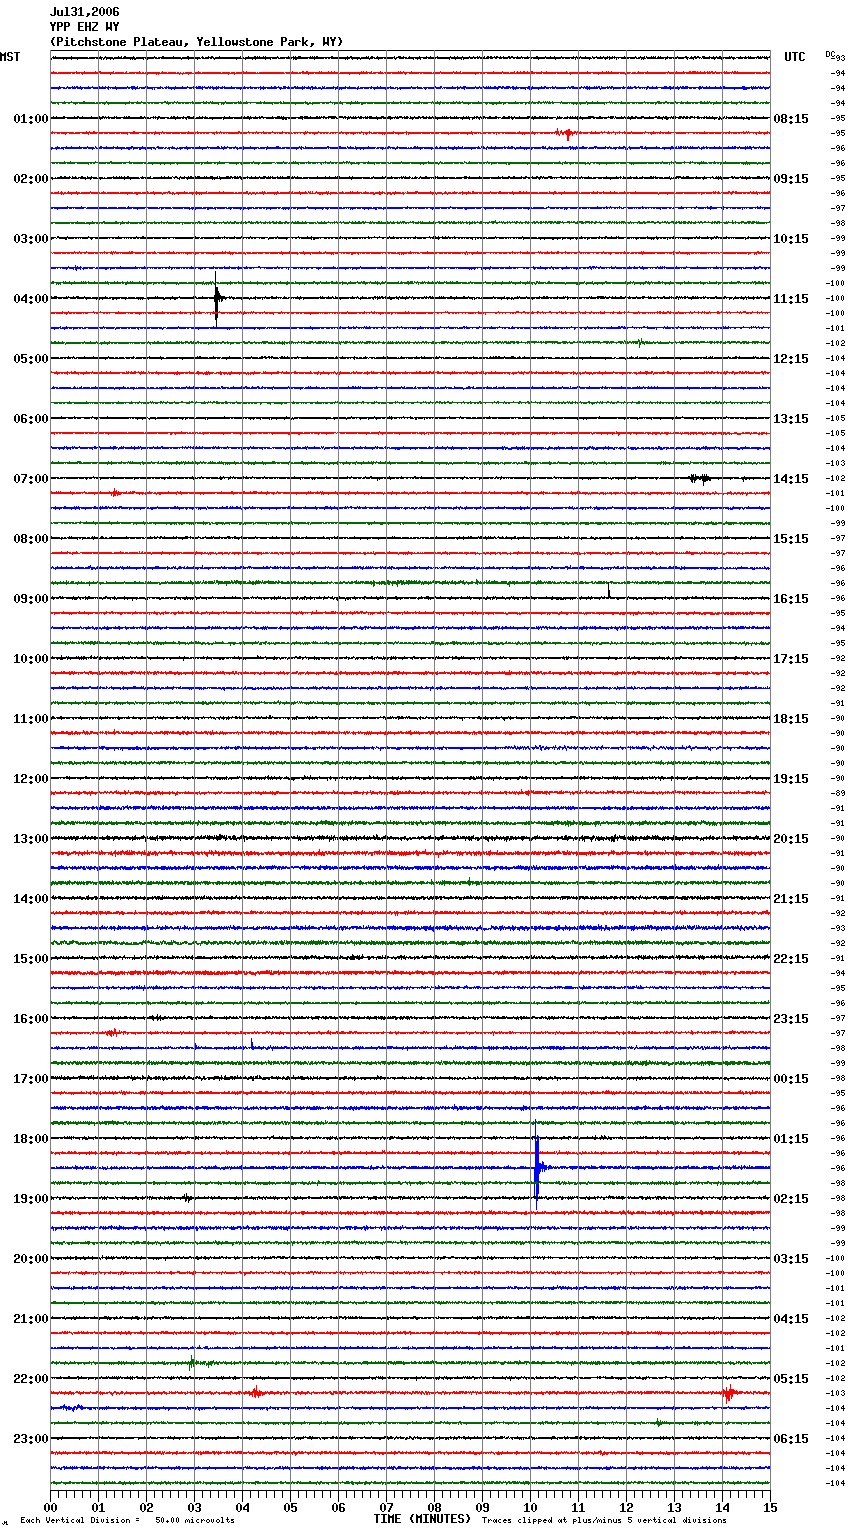Click the 05:15 UTC time label
Screen dimensions: 850x1534
791,1379
